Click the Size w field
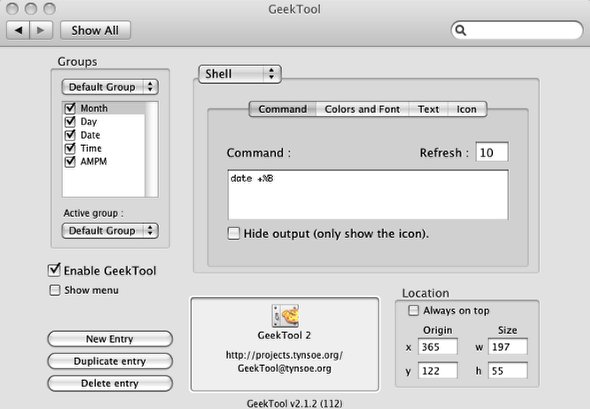 pyautogui.click(x=508, y=347)
